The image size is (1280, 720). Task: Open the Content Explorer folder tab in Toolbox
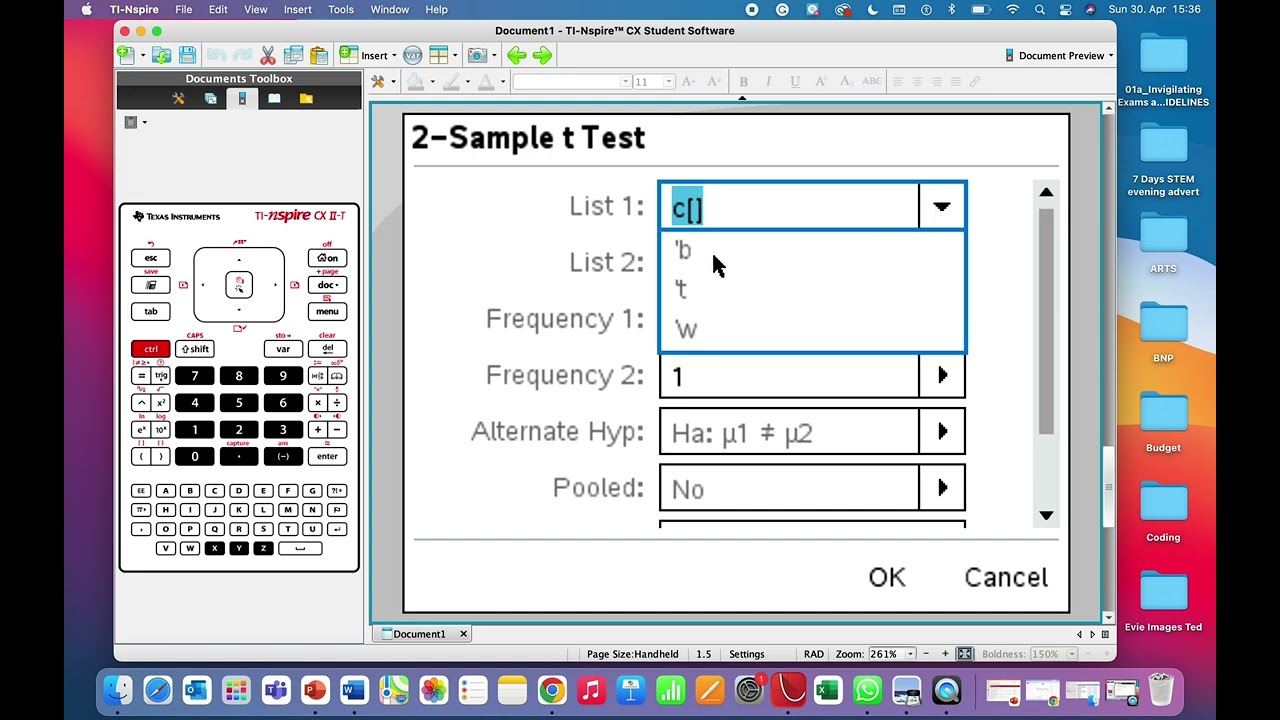[306, 98]
